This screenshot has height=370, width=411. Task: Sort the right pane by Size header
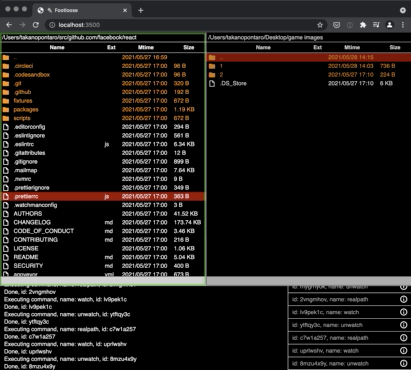click(x=395, y=47)
